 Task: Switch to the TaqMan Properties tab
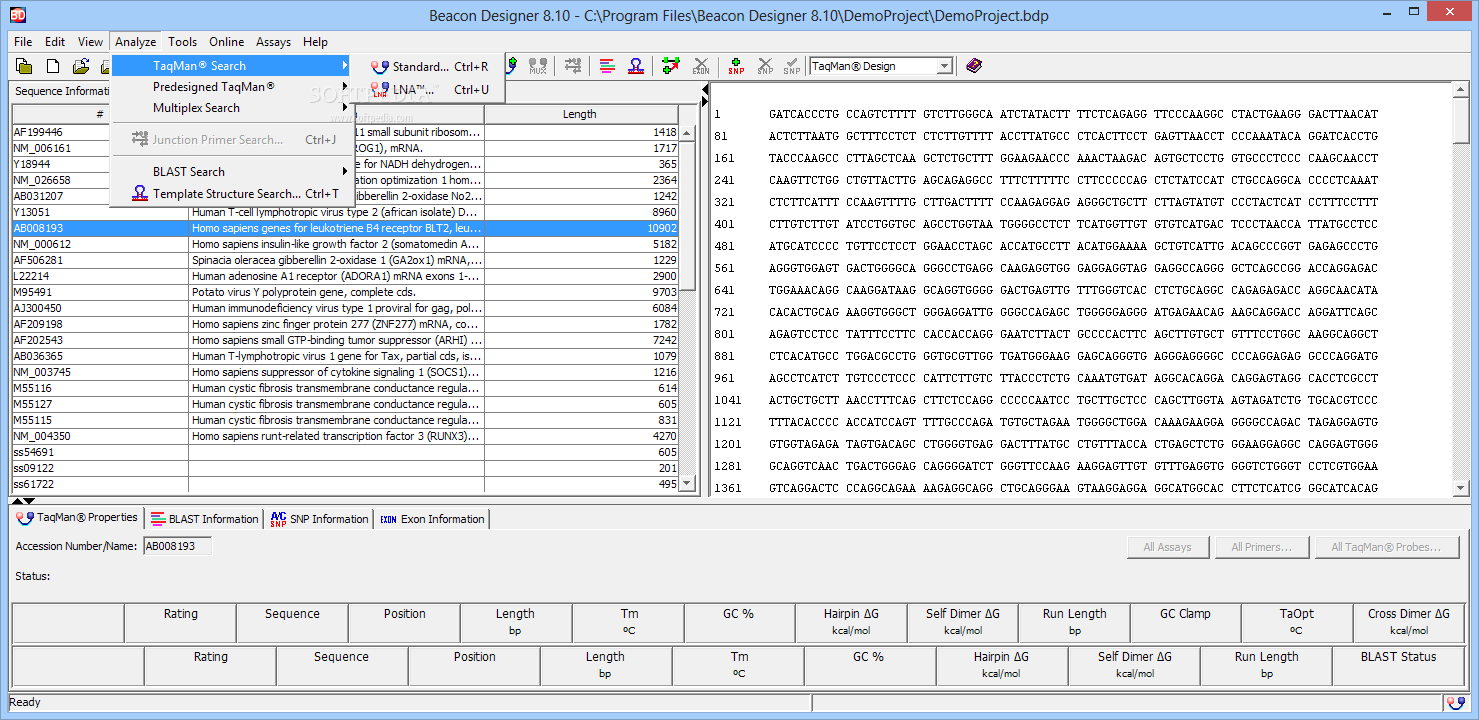point(77,518)
